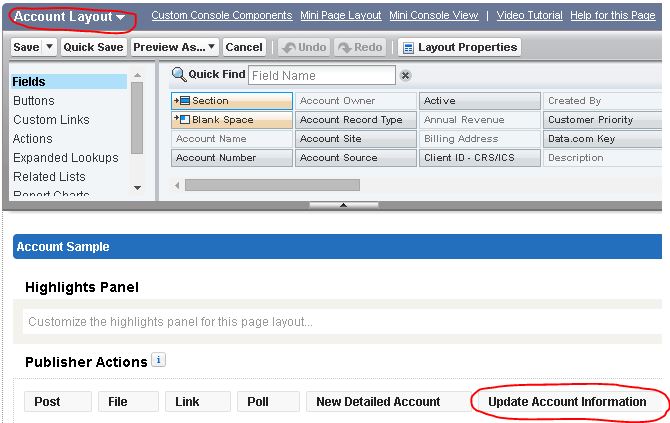Select the Account Record Type field
670x423 pixels.
tap(356, 120)
